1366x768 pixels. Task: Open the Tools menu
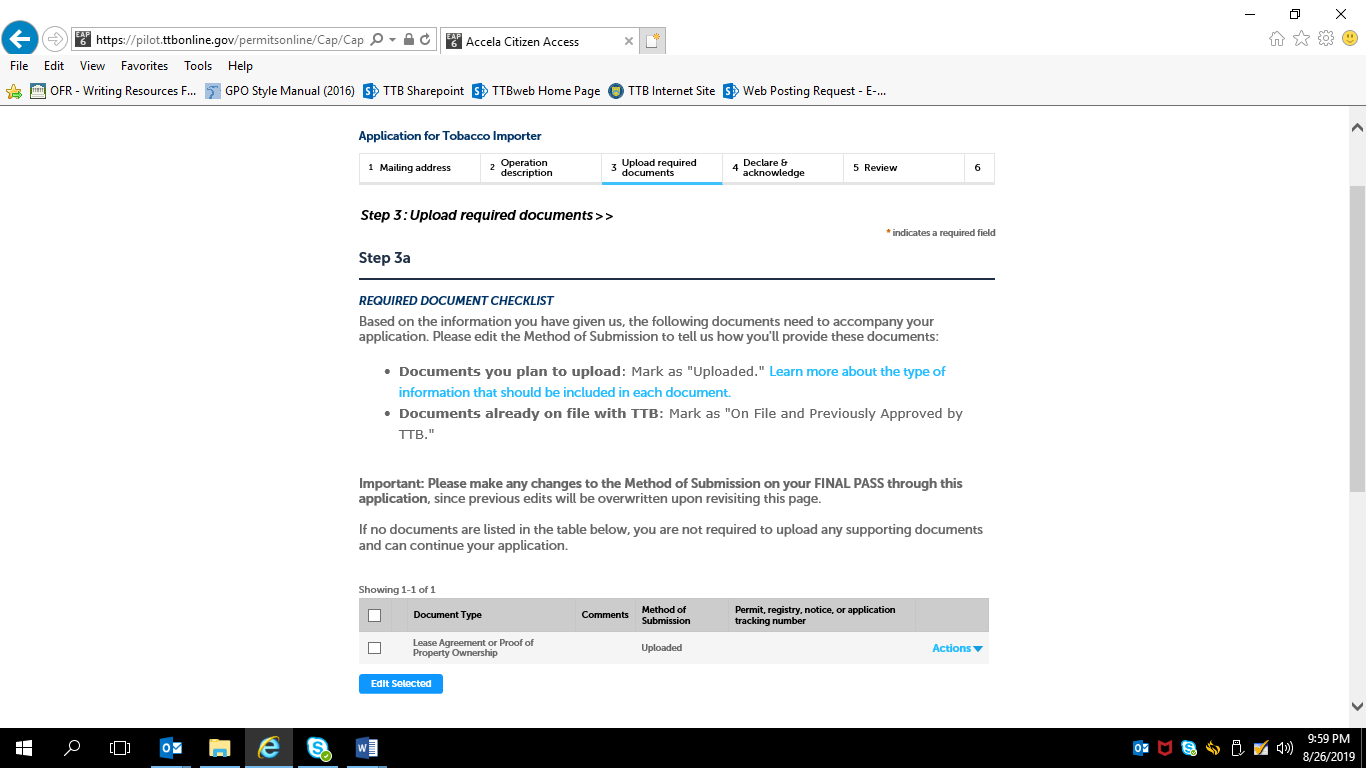coord(198,66)
